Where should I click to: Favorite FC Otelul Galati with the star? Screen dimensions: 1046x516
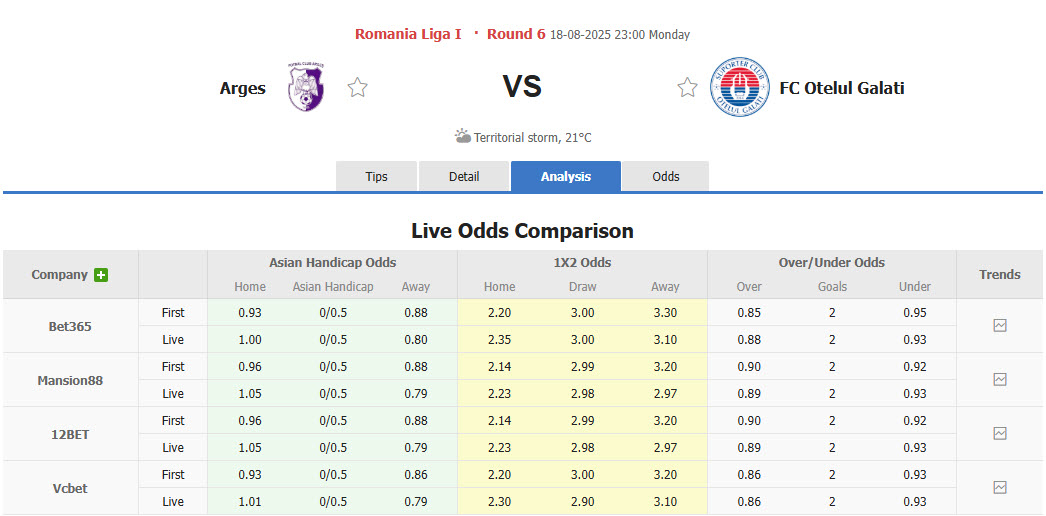point(687,88)
